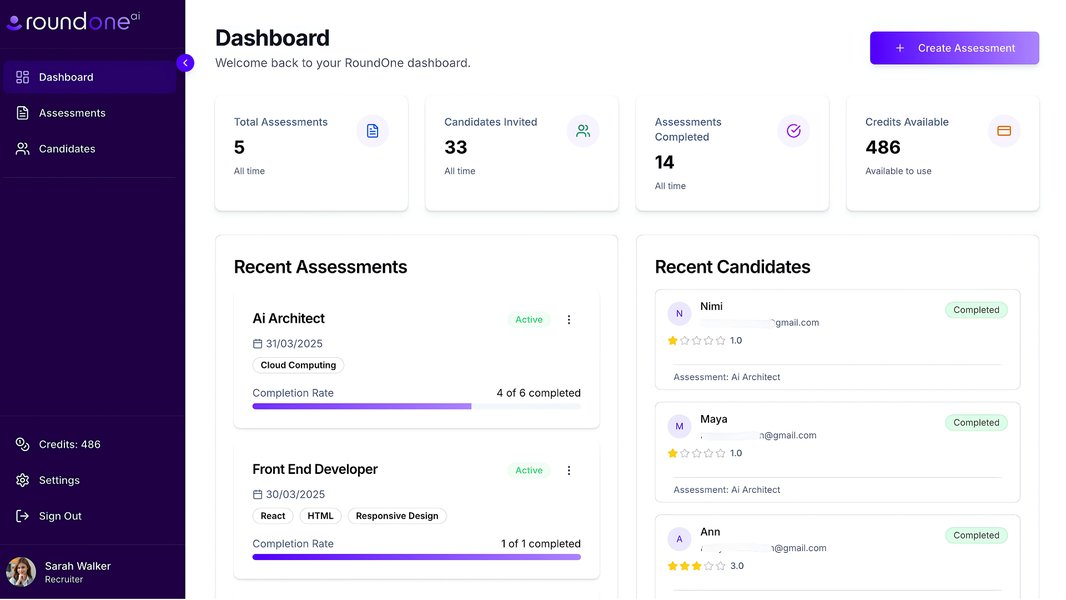Viewport: 1066px width, 600px height.
Task: Click the Total Assessments value 5
Action: (x=239, y=147)
